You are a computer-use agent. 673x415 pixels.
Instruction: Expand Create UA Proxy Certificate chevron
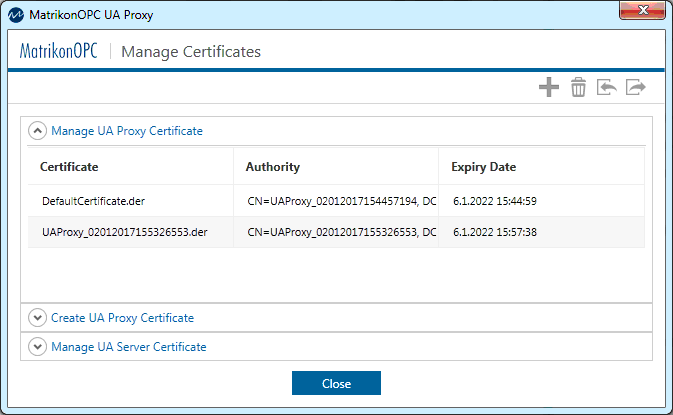(37, 318)
